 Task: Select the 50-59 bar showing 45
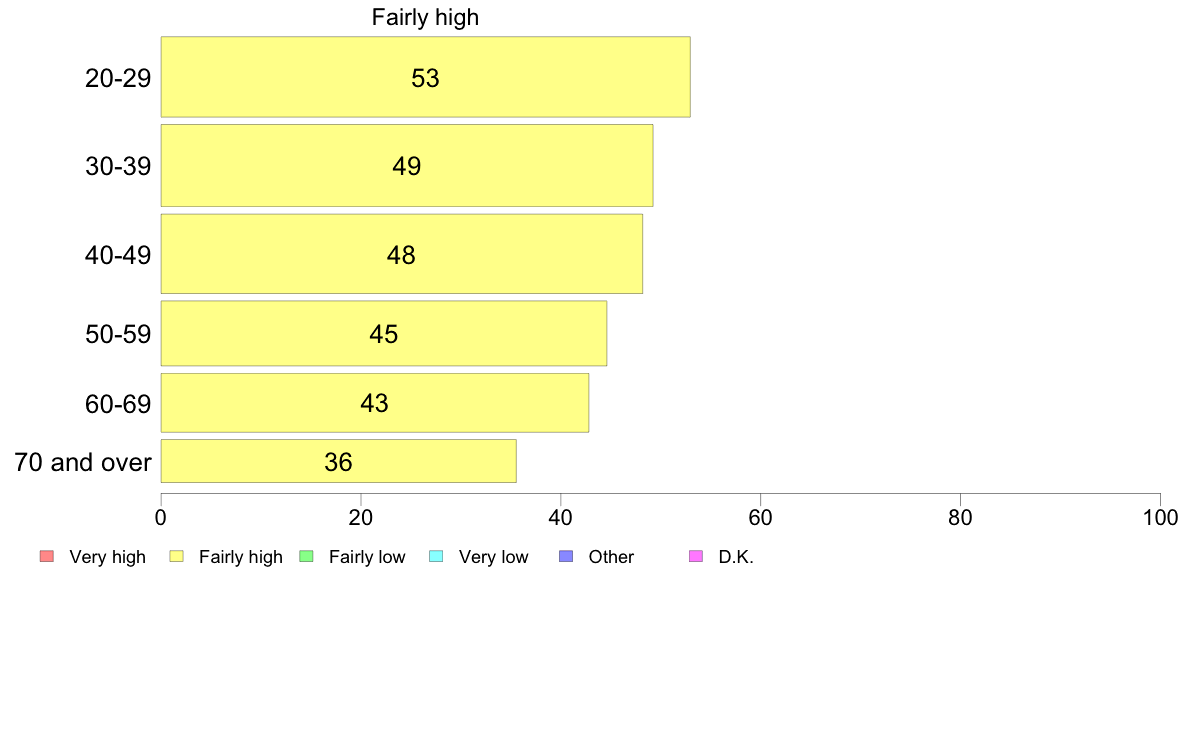(x=383, y=334)
